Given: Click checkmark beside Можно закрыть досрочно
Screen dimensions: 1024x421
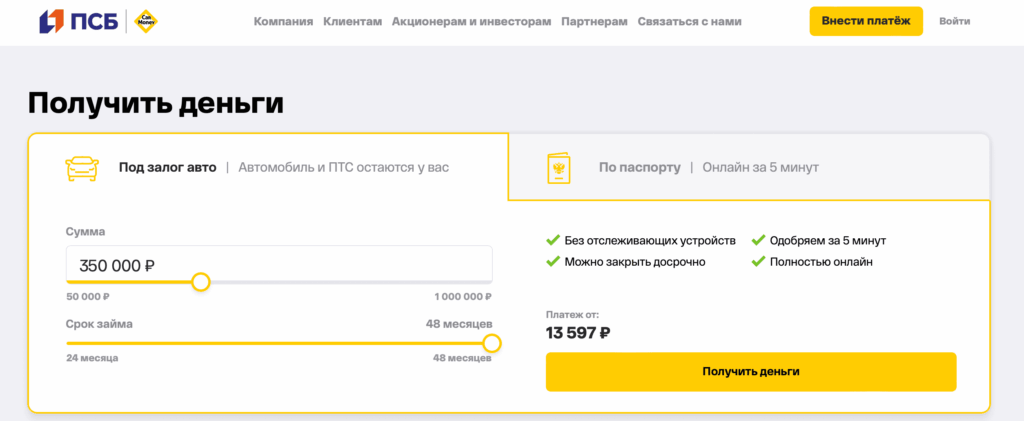Looking at the screenshot, I should coord(553,262).
